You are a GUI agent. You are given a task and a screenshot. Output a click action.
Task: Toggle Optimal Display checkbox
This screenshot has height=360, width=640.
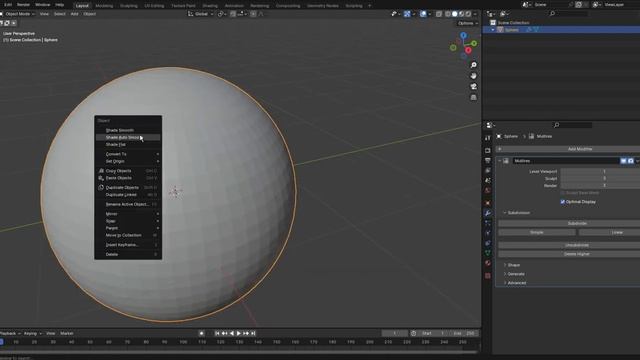point(563,202)
